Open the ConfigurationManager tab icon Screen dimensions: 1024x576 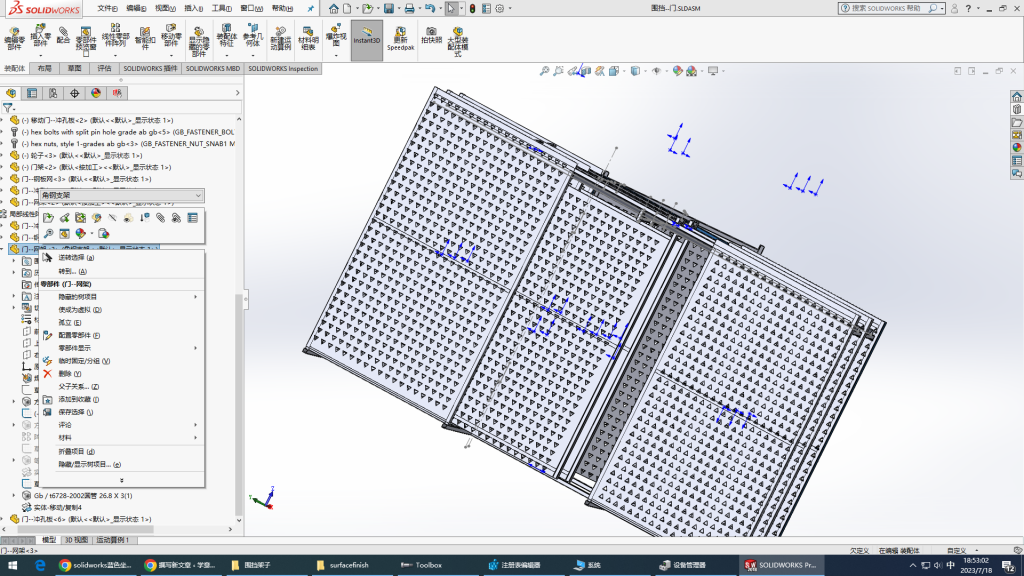click(x=53, y=92)
